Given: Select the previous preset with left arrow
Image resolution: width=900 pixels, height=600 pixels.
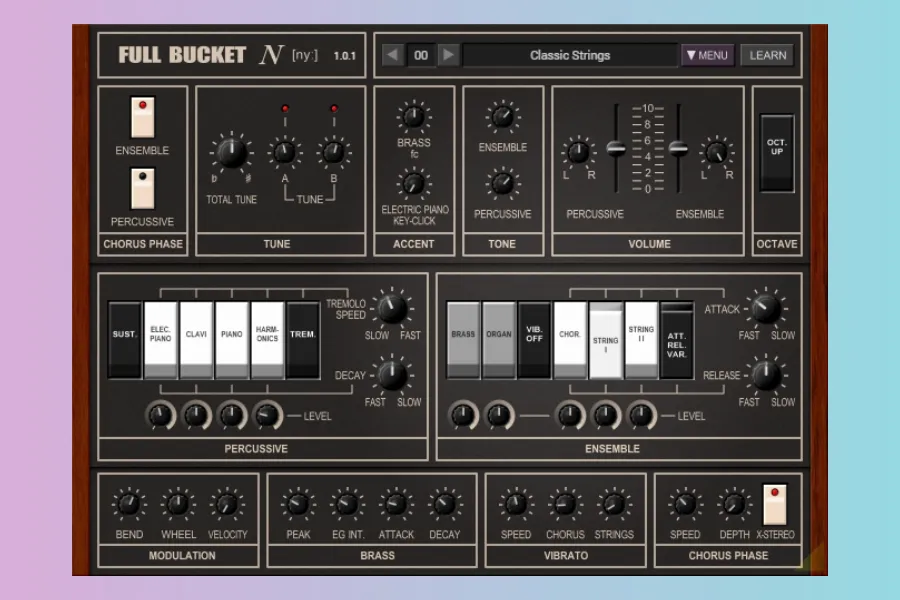Looking at the screenshot, I should click(393, 55).
